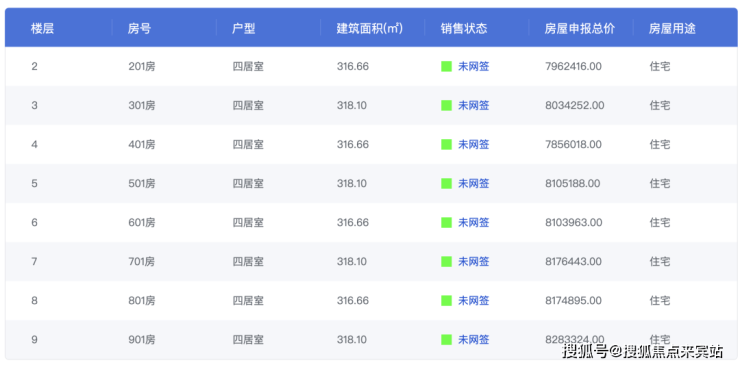Click room number 601房 cell
Viewport: 740px width, 367px height.
(142, 222)
